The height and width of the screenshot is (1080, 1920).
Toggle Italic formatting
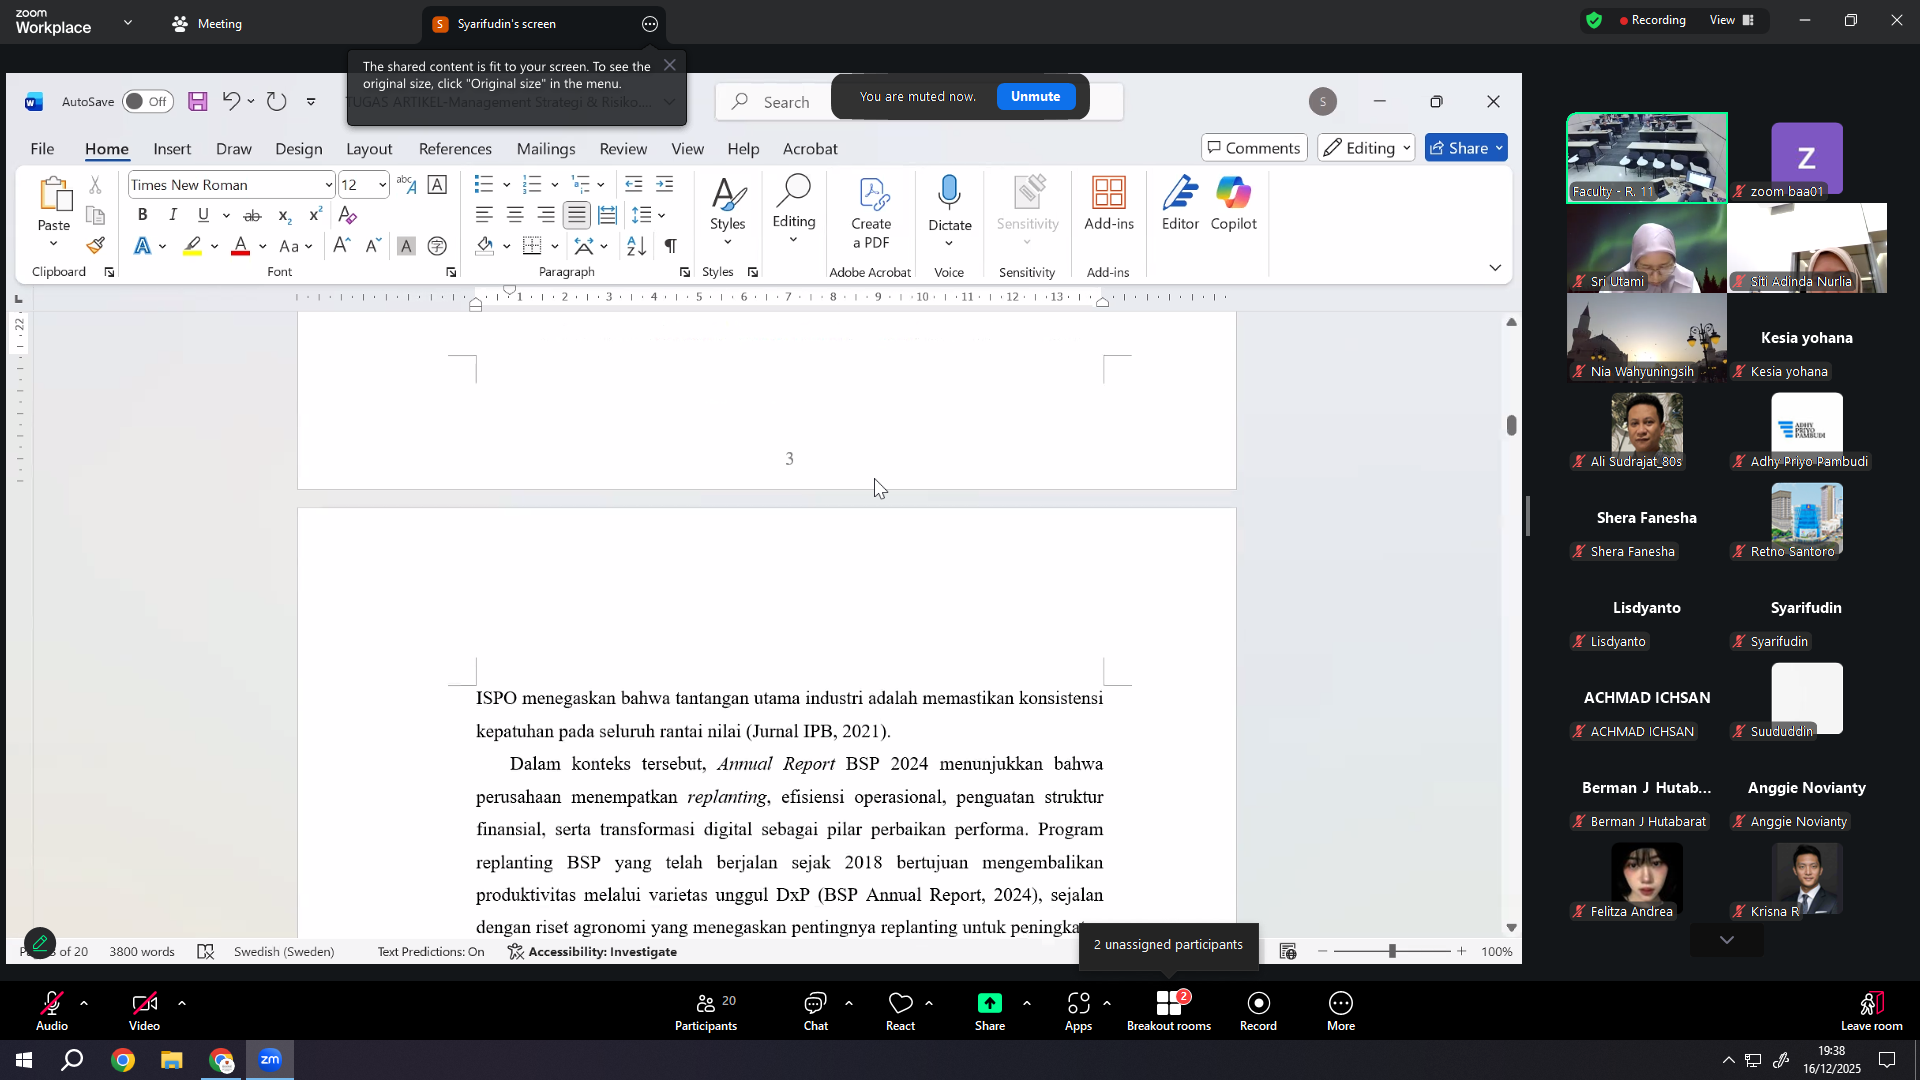click(173, 215)
